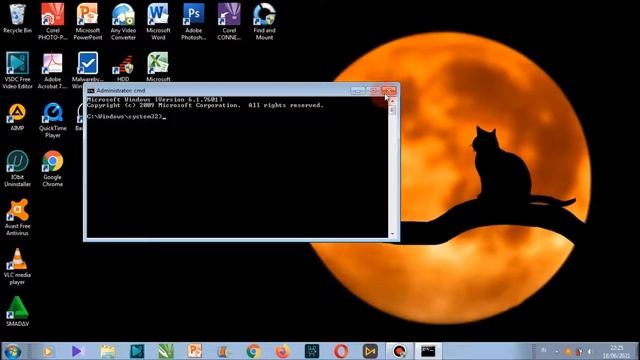The width and height of the screenshot is (640, 360).
Task: Select the Adobe Acrobat desktop shortcut
Action: click(x=52, y=70)
